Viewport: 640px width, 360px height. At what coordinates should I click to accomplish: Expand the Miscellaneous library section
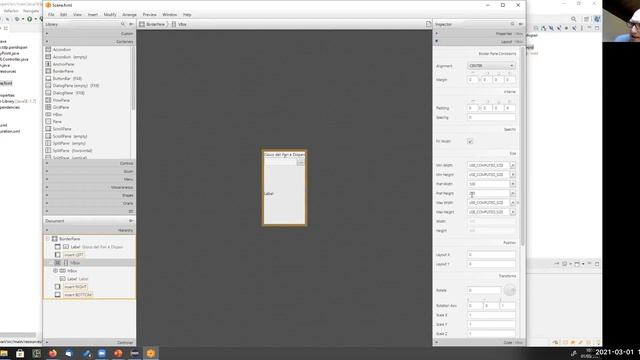point(89,187)
